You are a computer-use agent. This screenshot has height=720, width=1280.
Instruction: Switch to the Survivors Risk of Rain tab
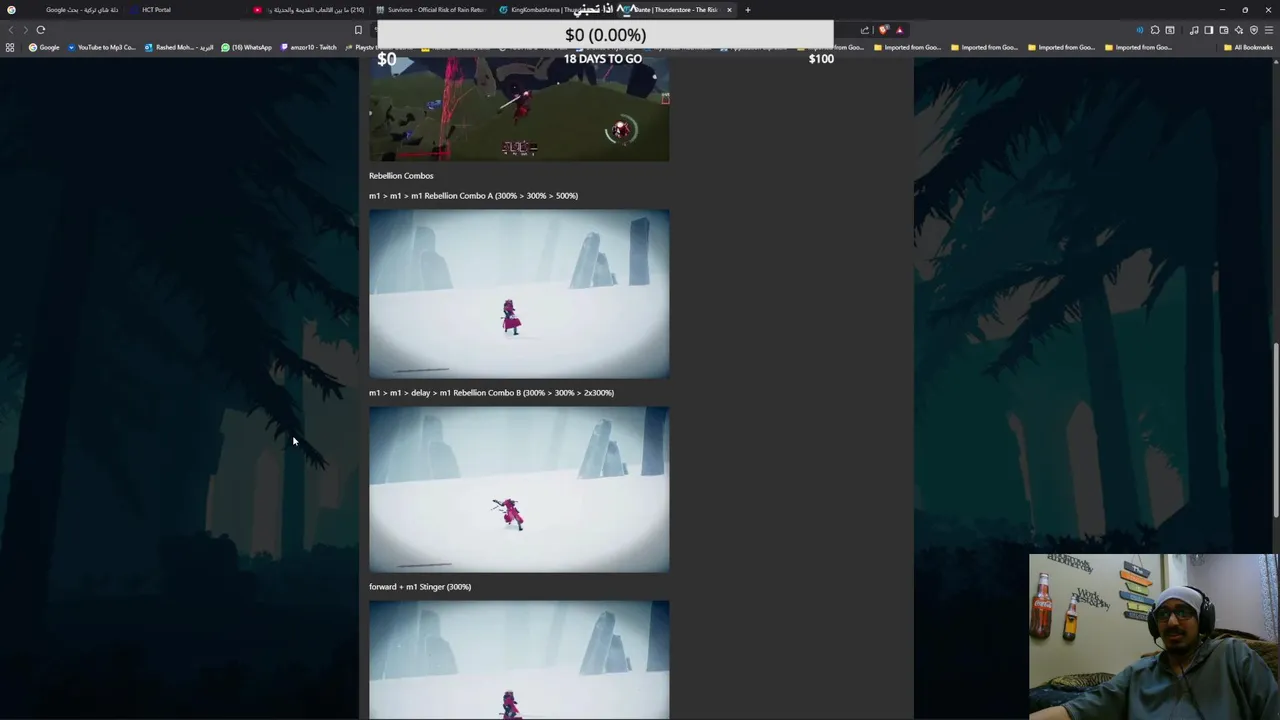[x=430, y=10]
